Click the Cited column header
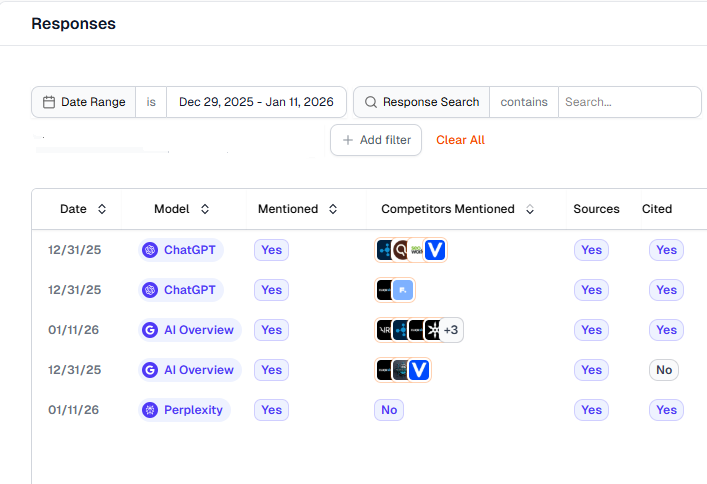Viewport: 707px width, 484px height. [657, 209]
